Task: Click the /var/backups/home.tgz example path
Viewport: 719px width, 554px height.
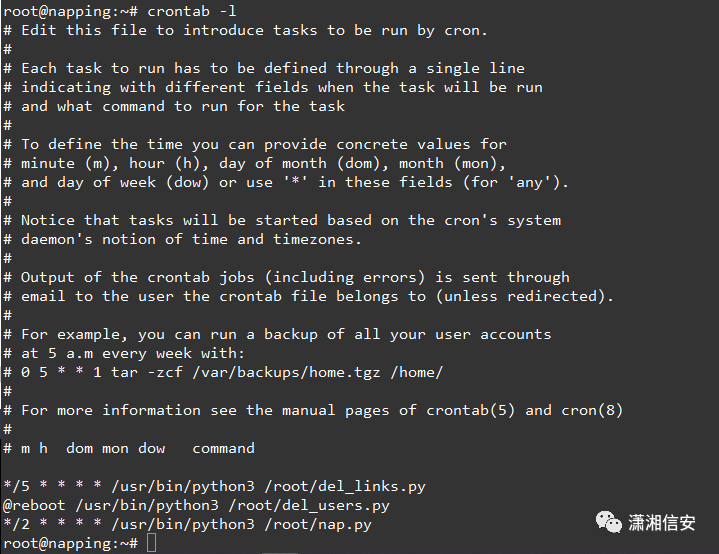Action: [286, 372]
